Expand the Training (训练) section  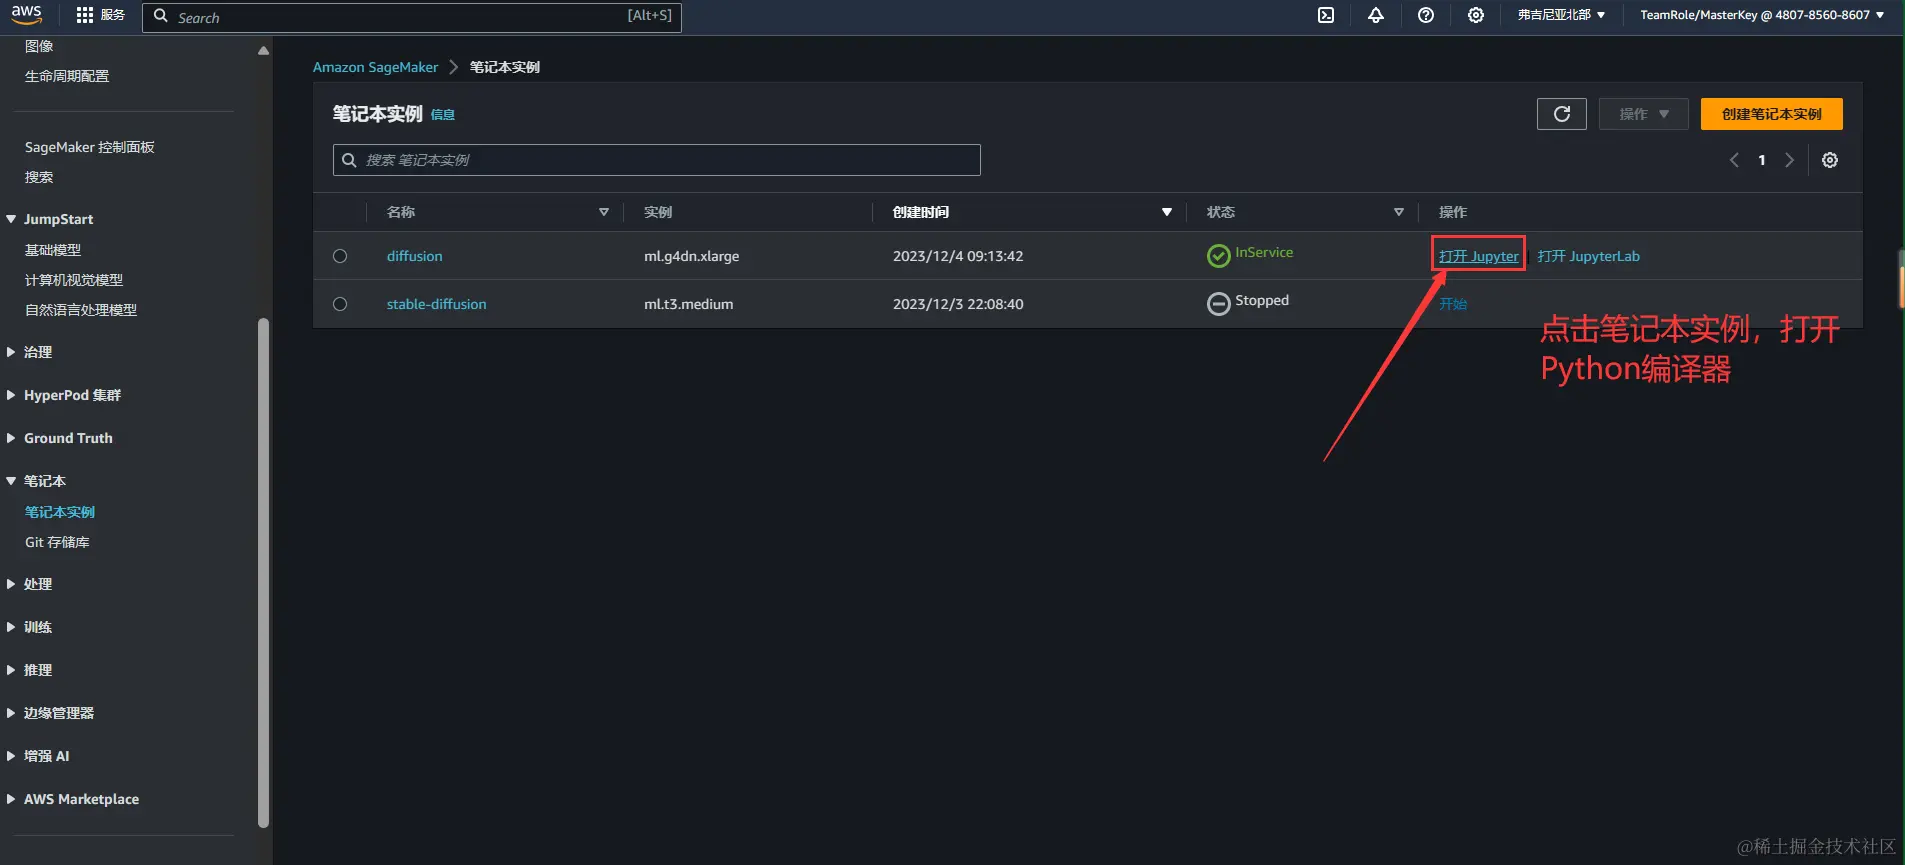(x=11, y=627)
